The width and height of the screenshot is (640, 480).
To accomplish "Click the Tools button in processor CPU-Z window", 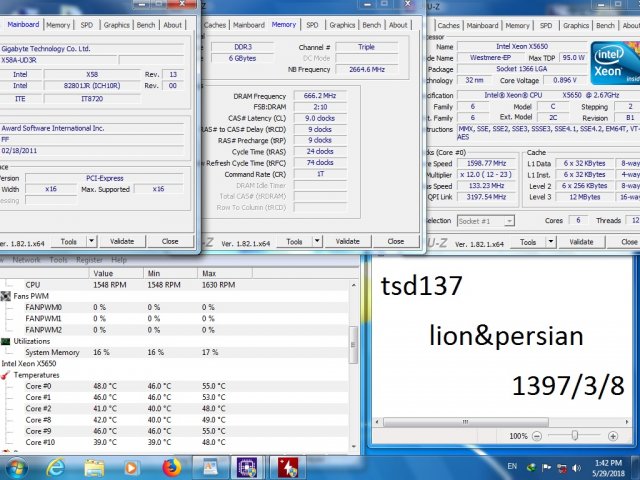I will click(528, 242).
